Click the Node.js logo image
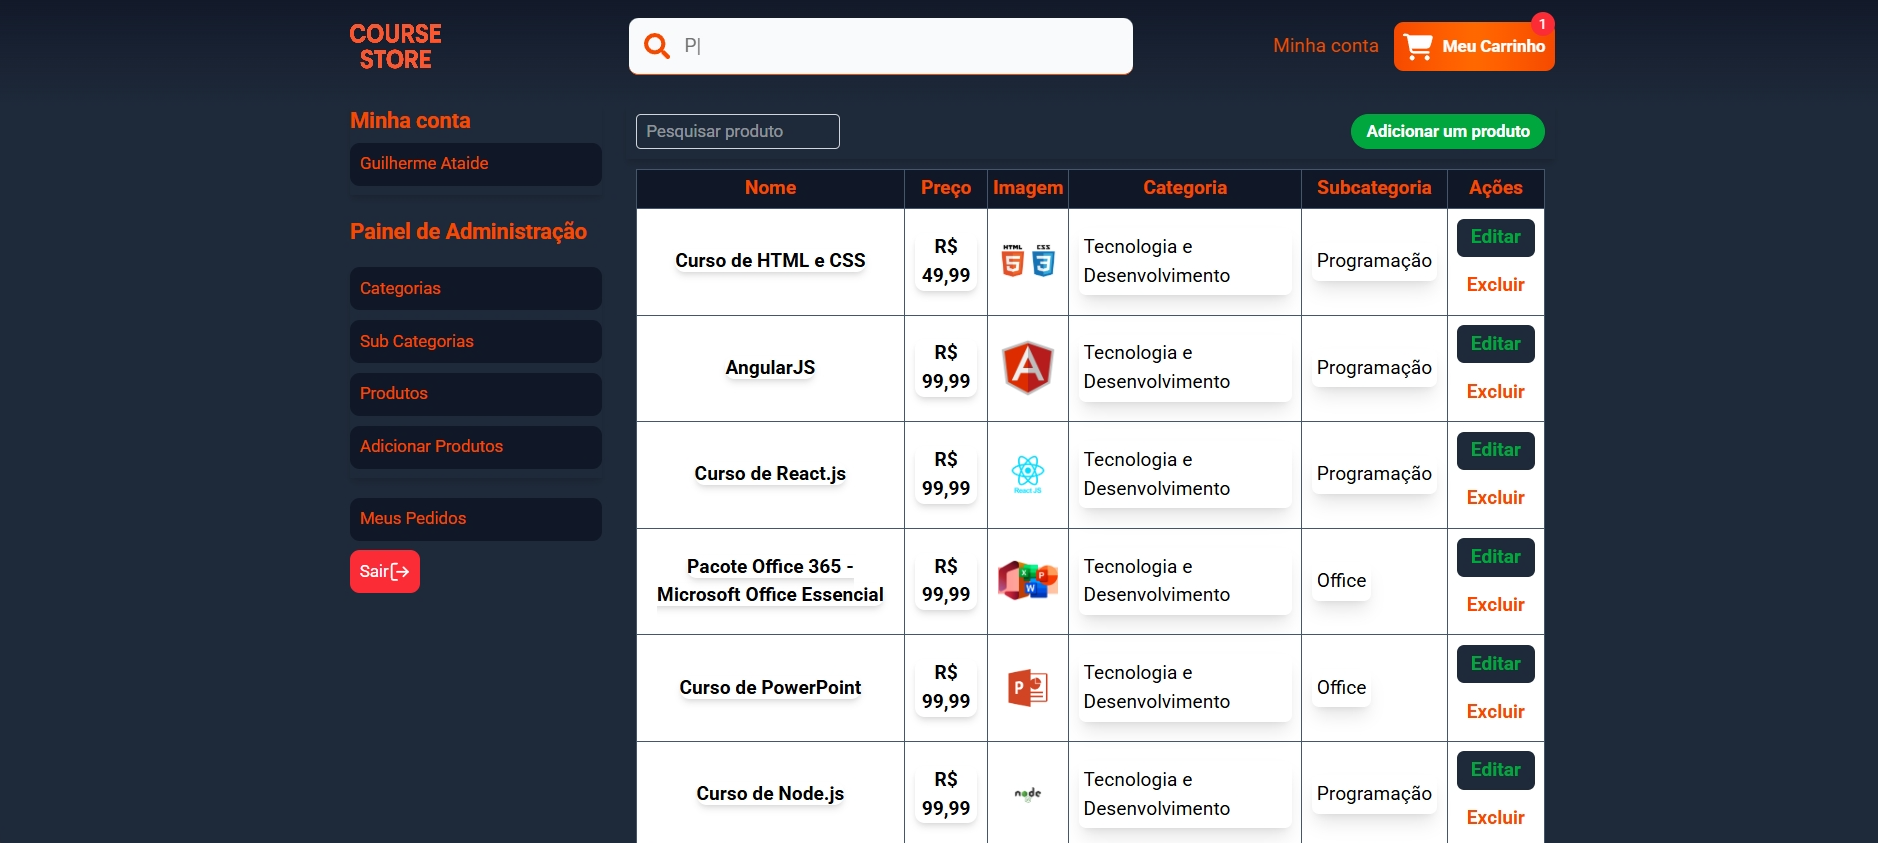Image resolution: width=1878 pixels, height=843 pixels. coord(1027,794)
